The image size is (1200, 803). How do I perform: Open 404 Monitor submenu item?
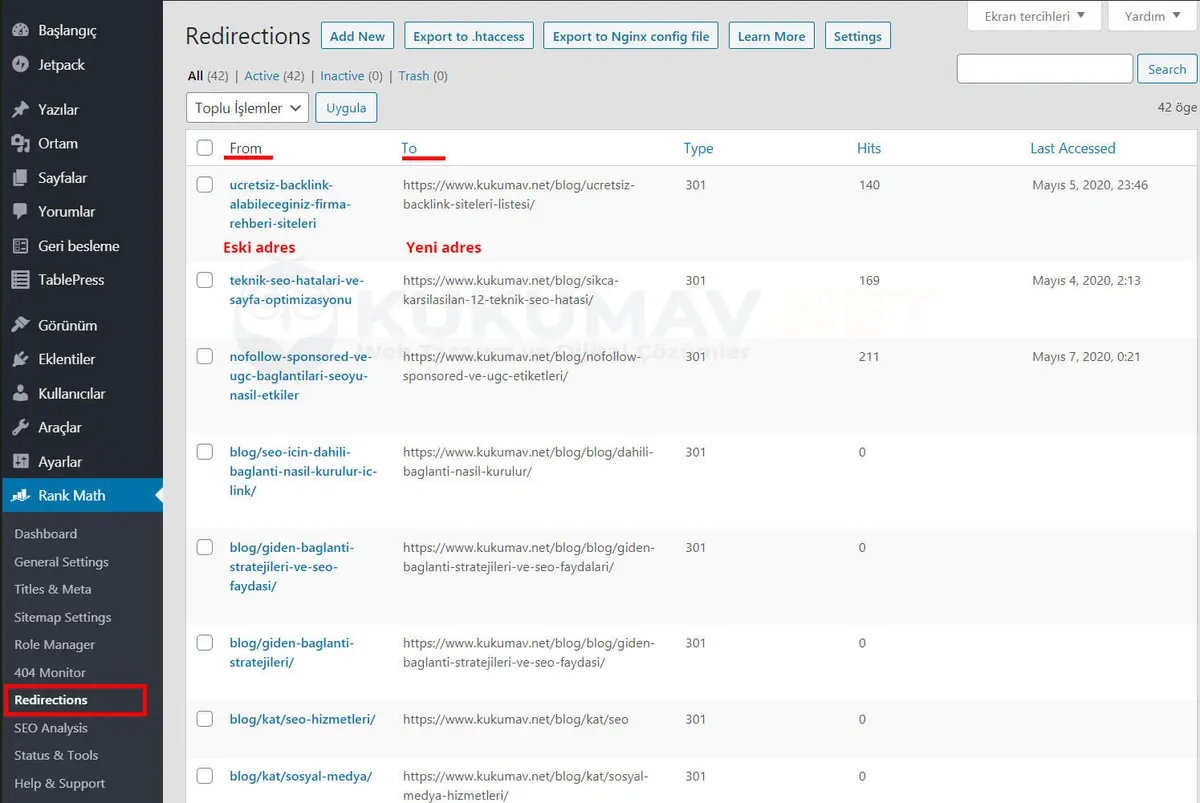50,672
